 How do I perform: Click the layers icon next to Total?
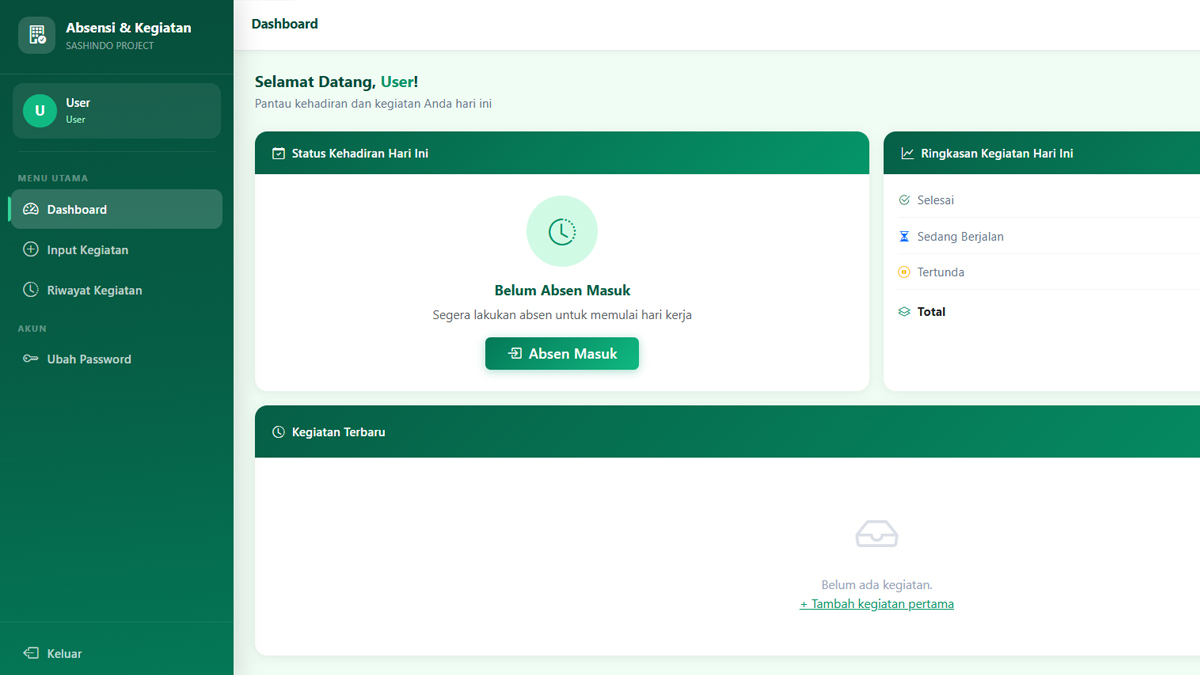904,312
